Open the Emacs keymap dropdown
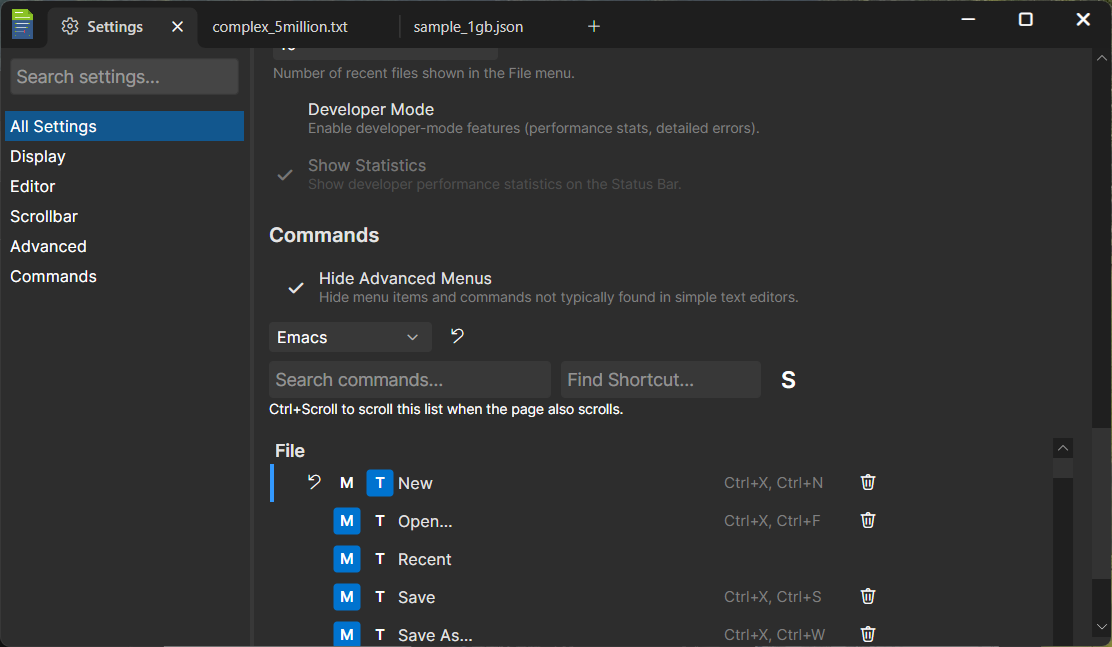The height and width of the screenshot is (647, 1112). (350, 337)
